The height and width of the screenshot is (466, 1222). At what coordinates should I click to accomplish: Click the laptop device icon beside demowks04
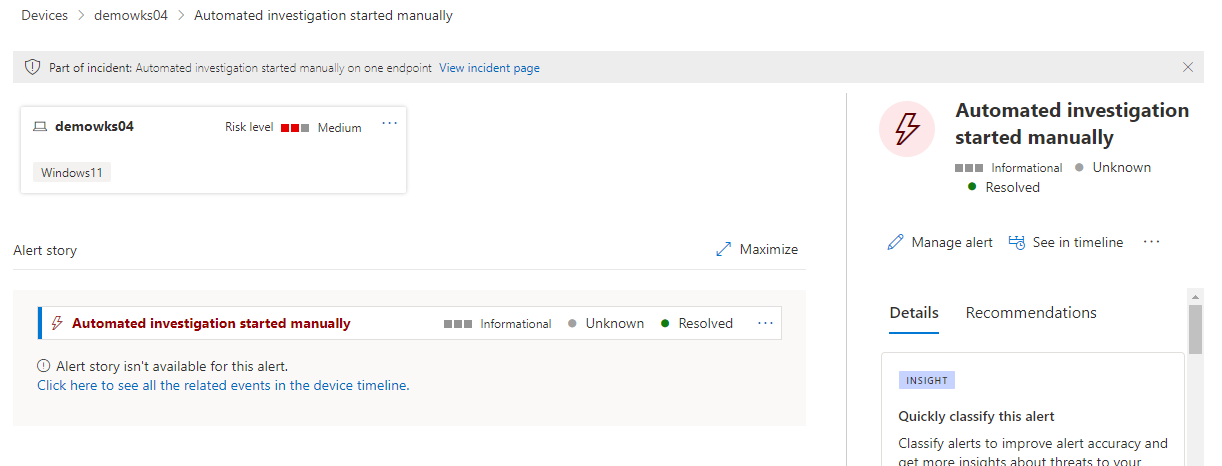click(40, 127)
